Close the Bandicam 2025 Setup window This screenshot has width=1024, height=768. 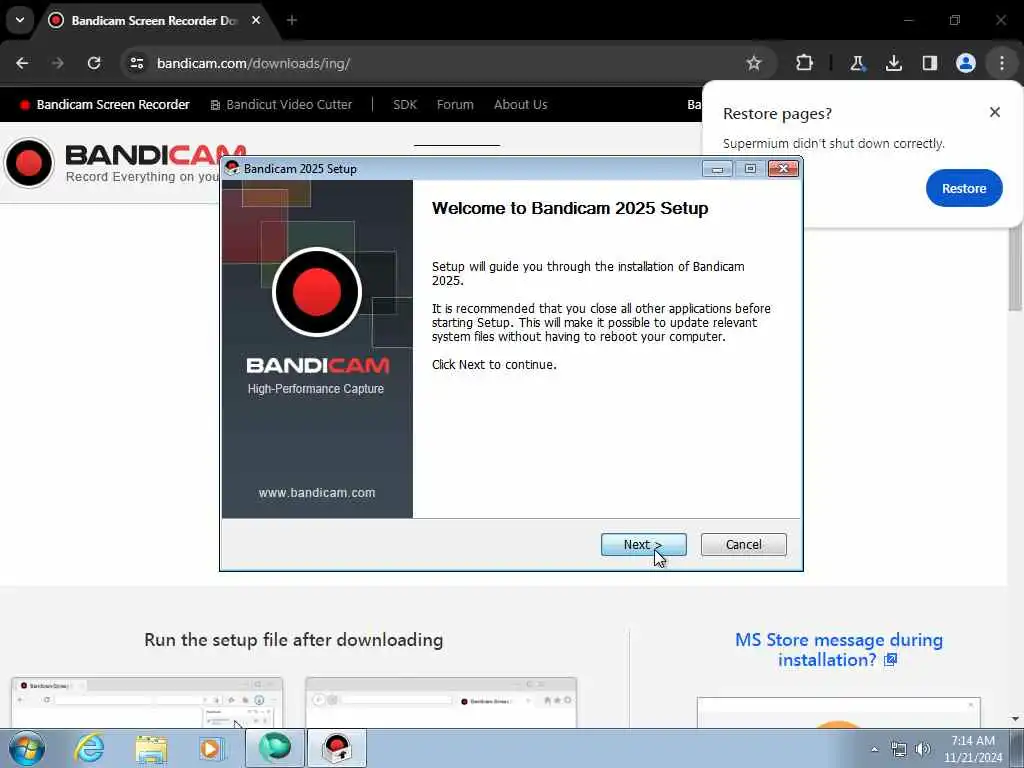pyautogui.click(x=783, y=169)
